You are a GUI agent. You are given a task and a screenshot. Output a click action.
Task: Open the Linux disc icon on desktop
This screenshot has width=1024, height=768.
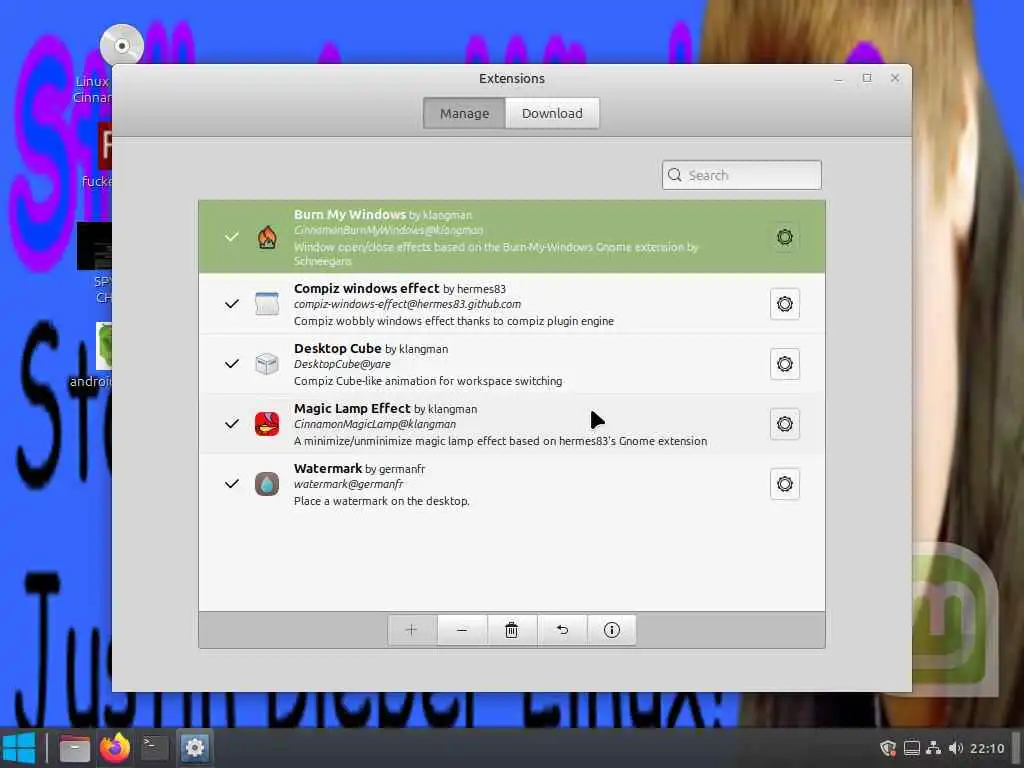[121, 46]
